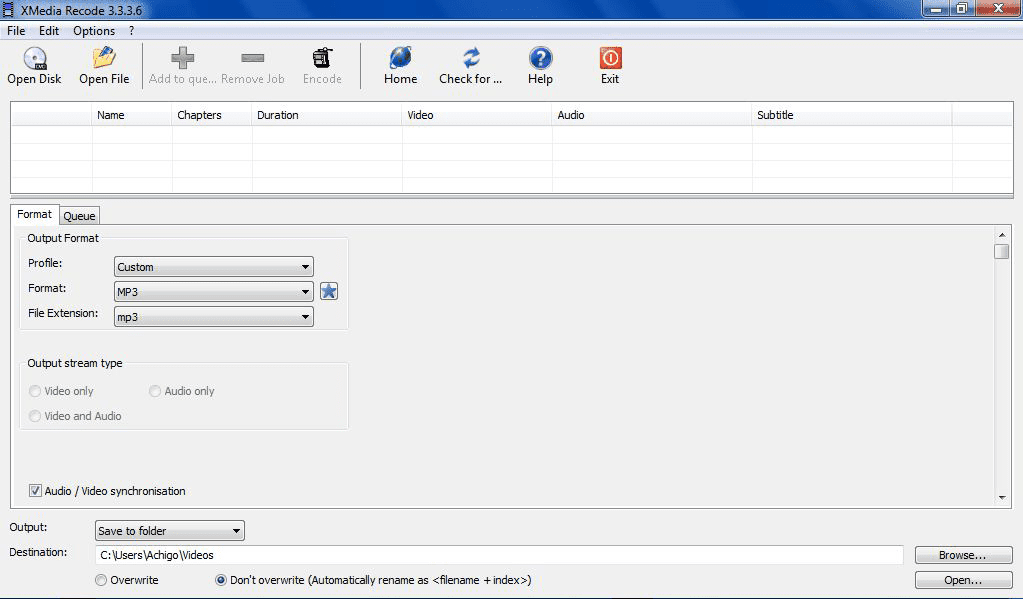Screen dimensions: 1023x599
Task: Select the Don't overwrite radio button
Action: click(x=221, y=580)
